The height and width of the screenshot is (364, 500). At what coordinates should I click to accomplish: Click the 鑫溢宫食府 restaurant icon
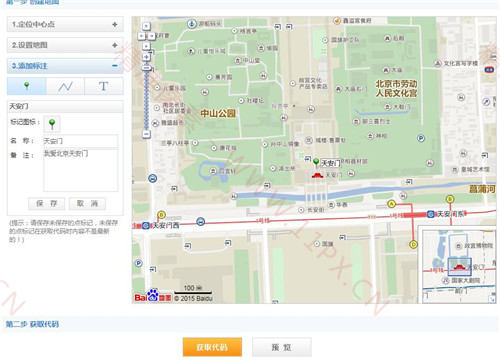coord(337,21)
